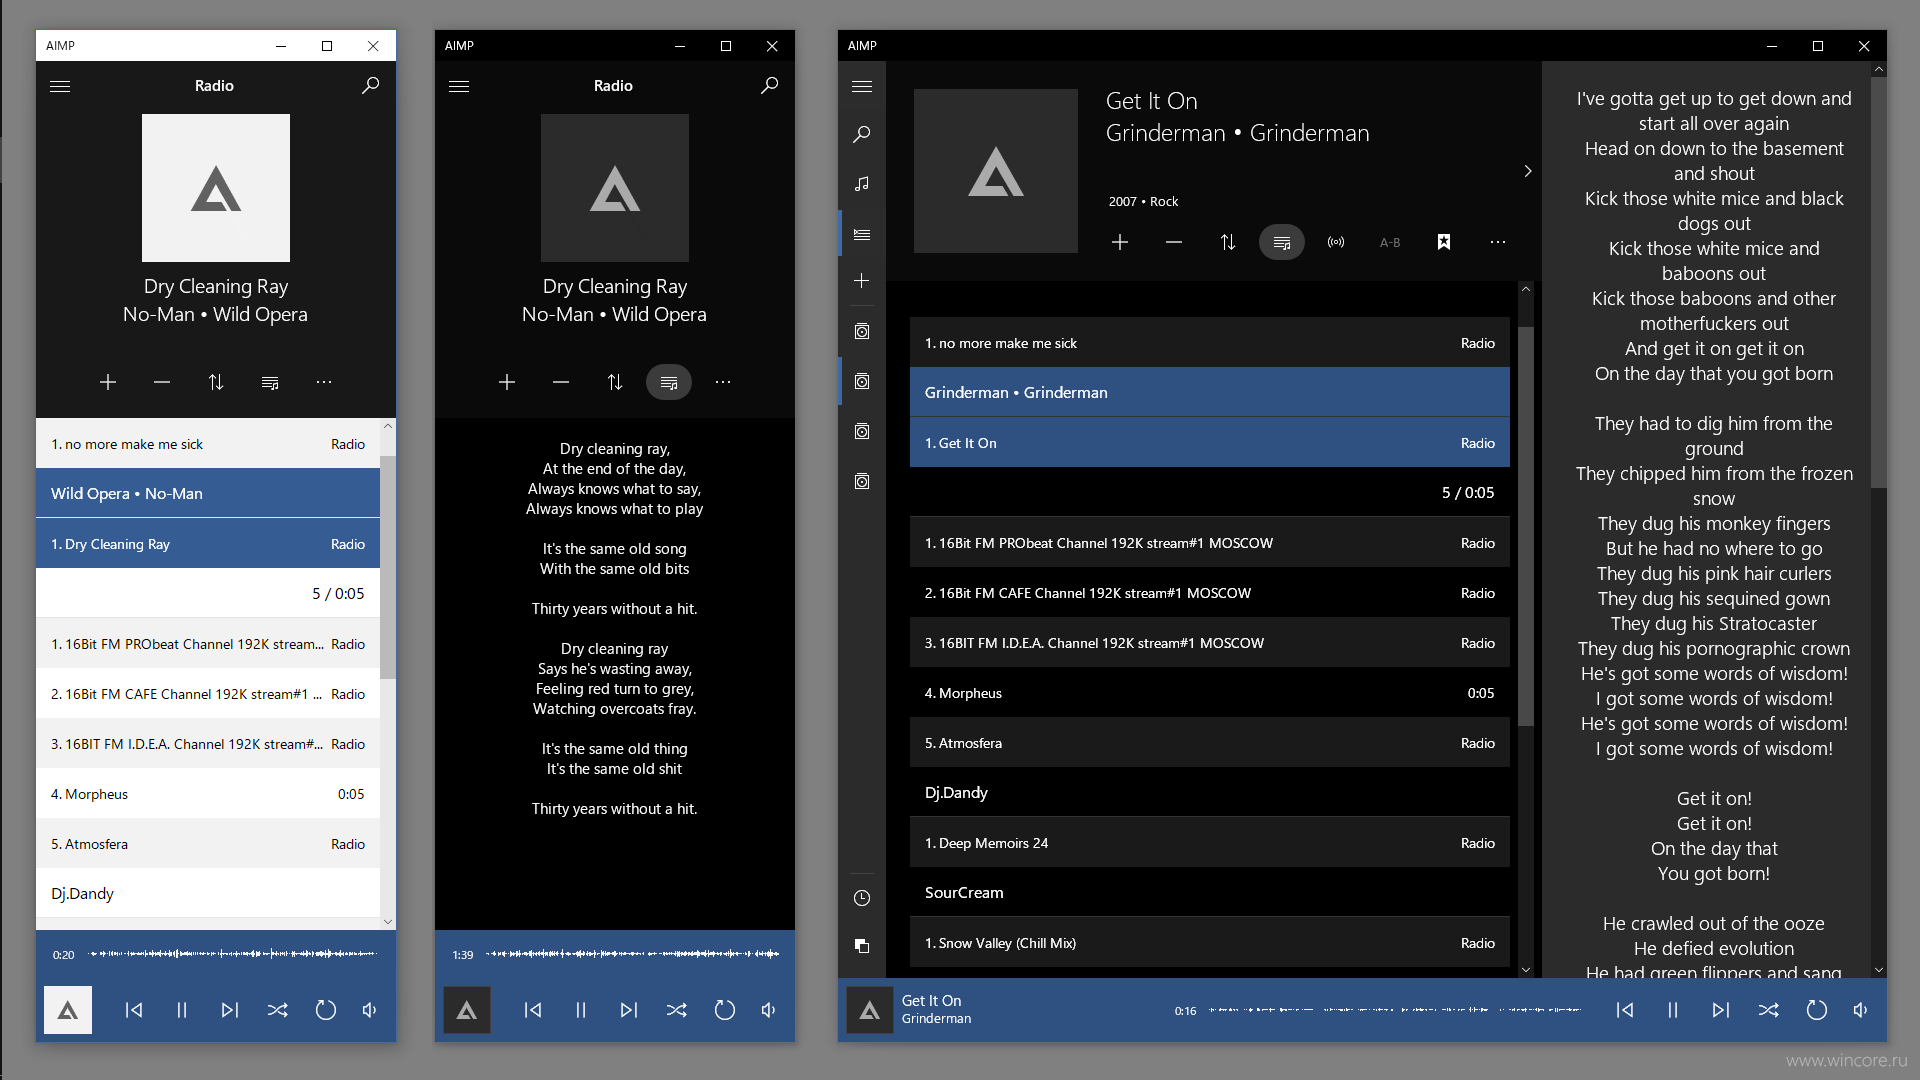Click search icon in wide window sidebar

click(x=862, y=134)
